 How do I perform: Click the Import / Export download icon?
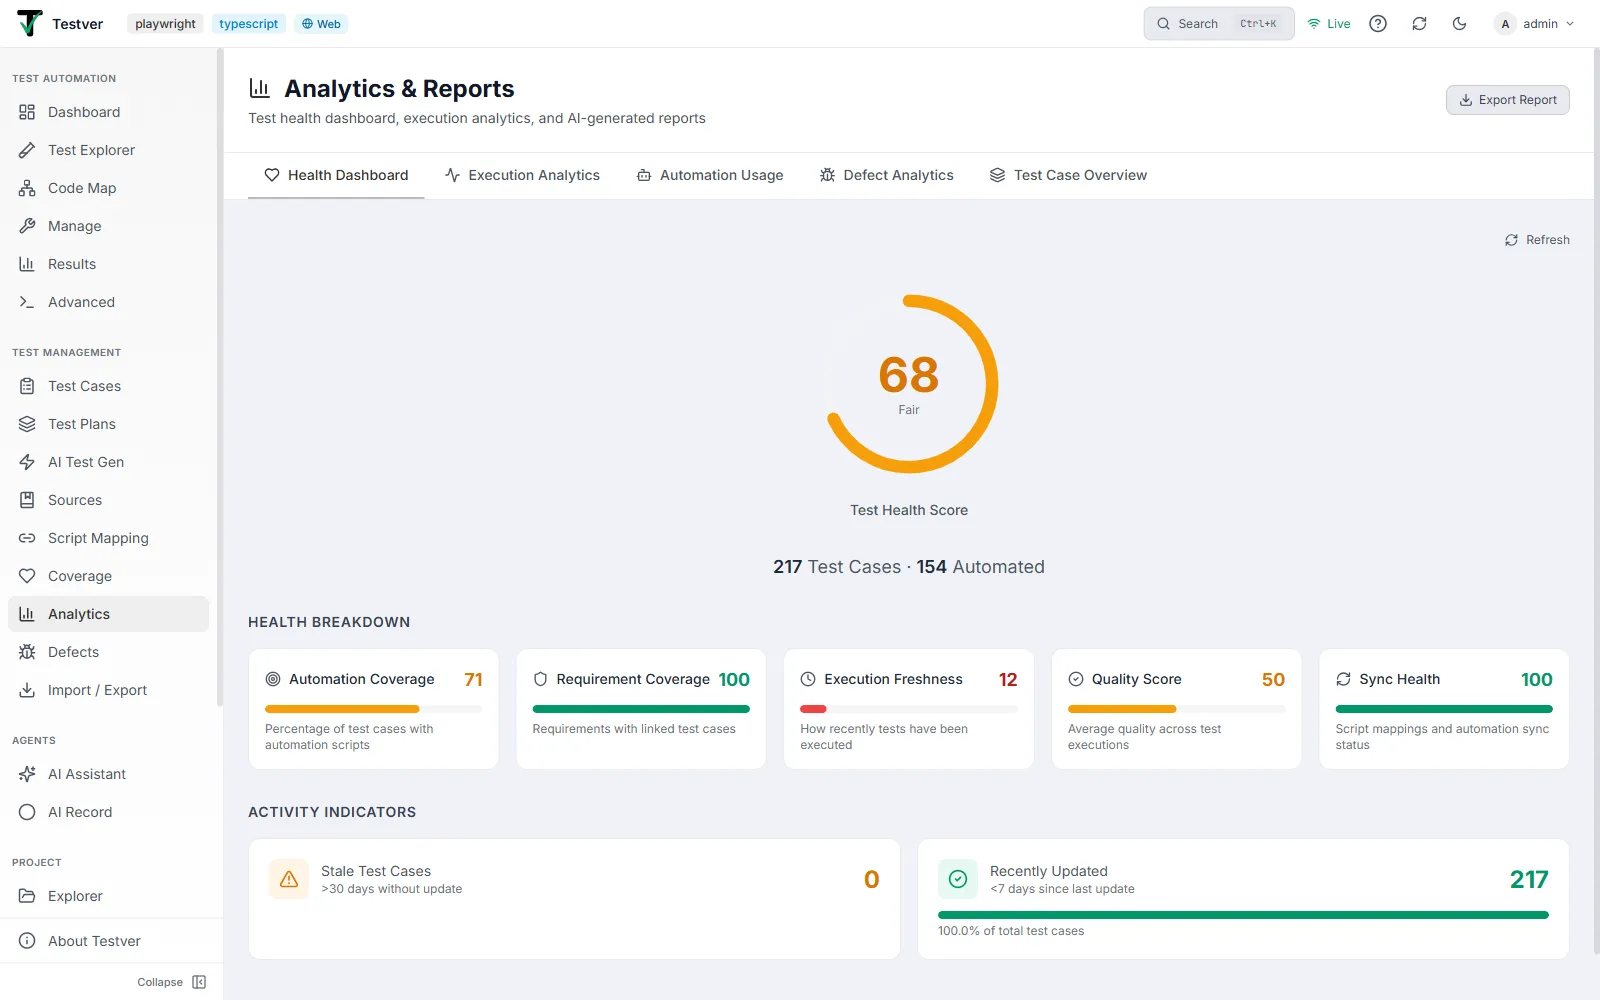point(27,690)
